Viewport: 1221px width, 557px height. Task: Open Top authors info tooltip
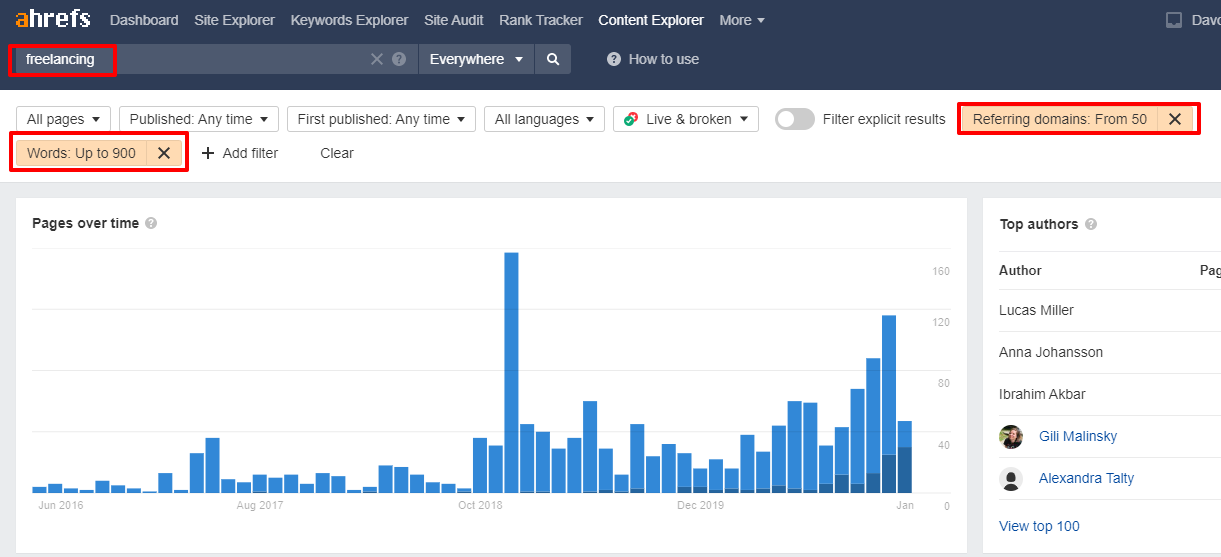1091,224
